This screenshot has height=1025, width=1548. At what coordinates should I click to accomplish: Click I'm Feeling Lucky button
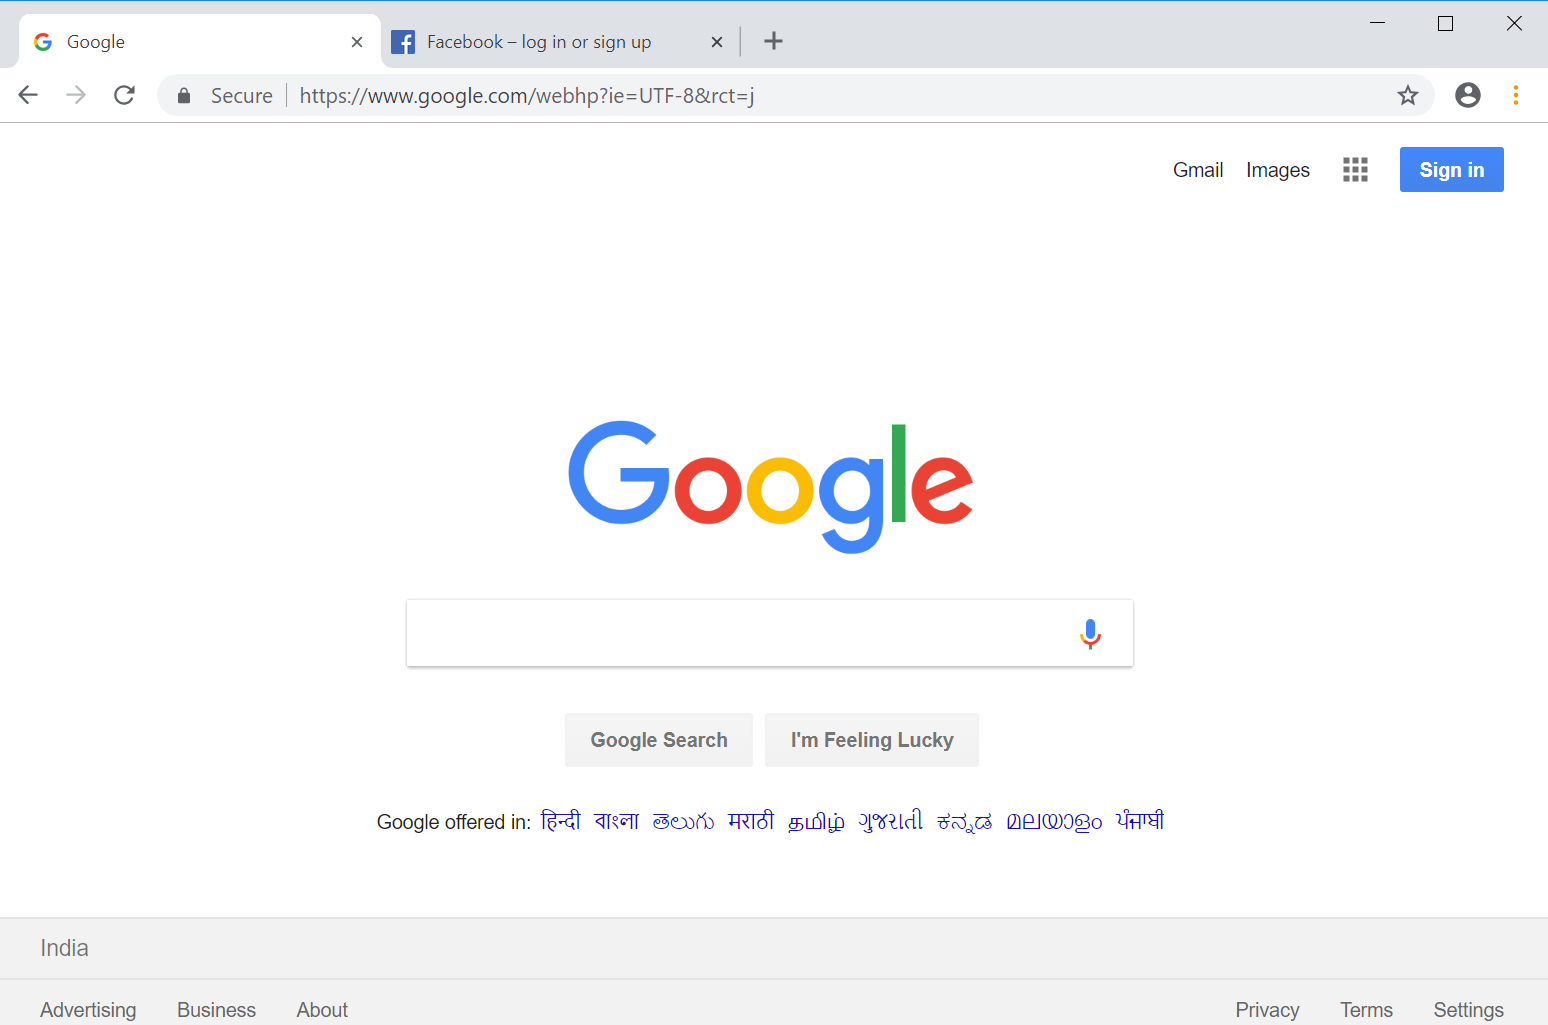point(872,740)
